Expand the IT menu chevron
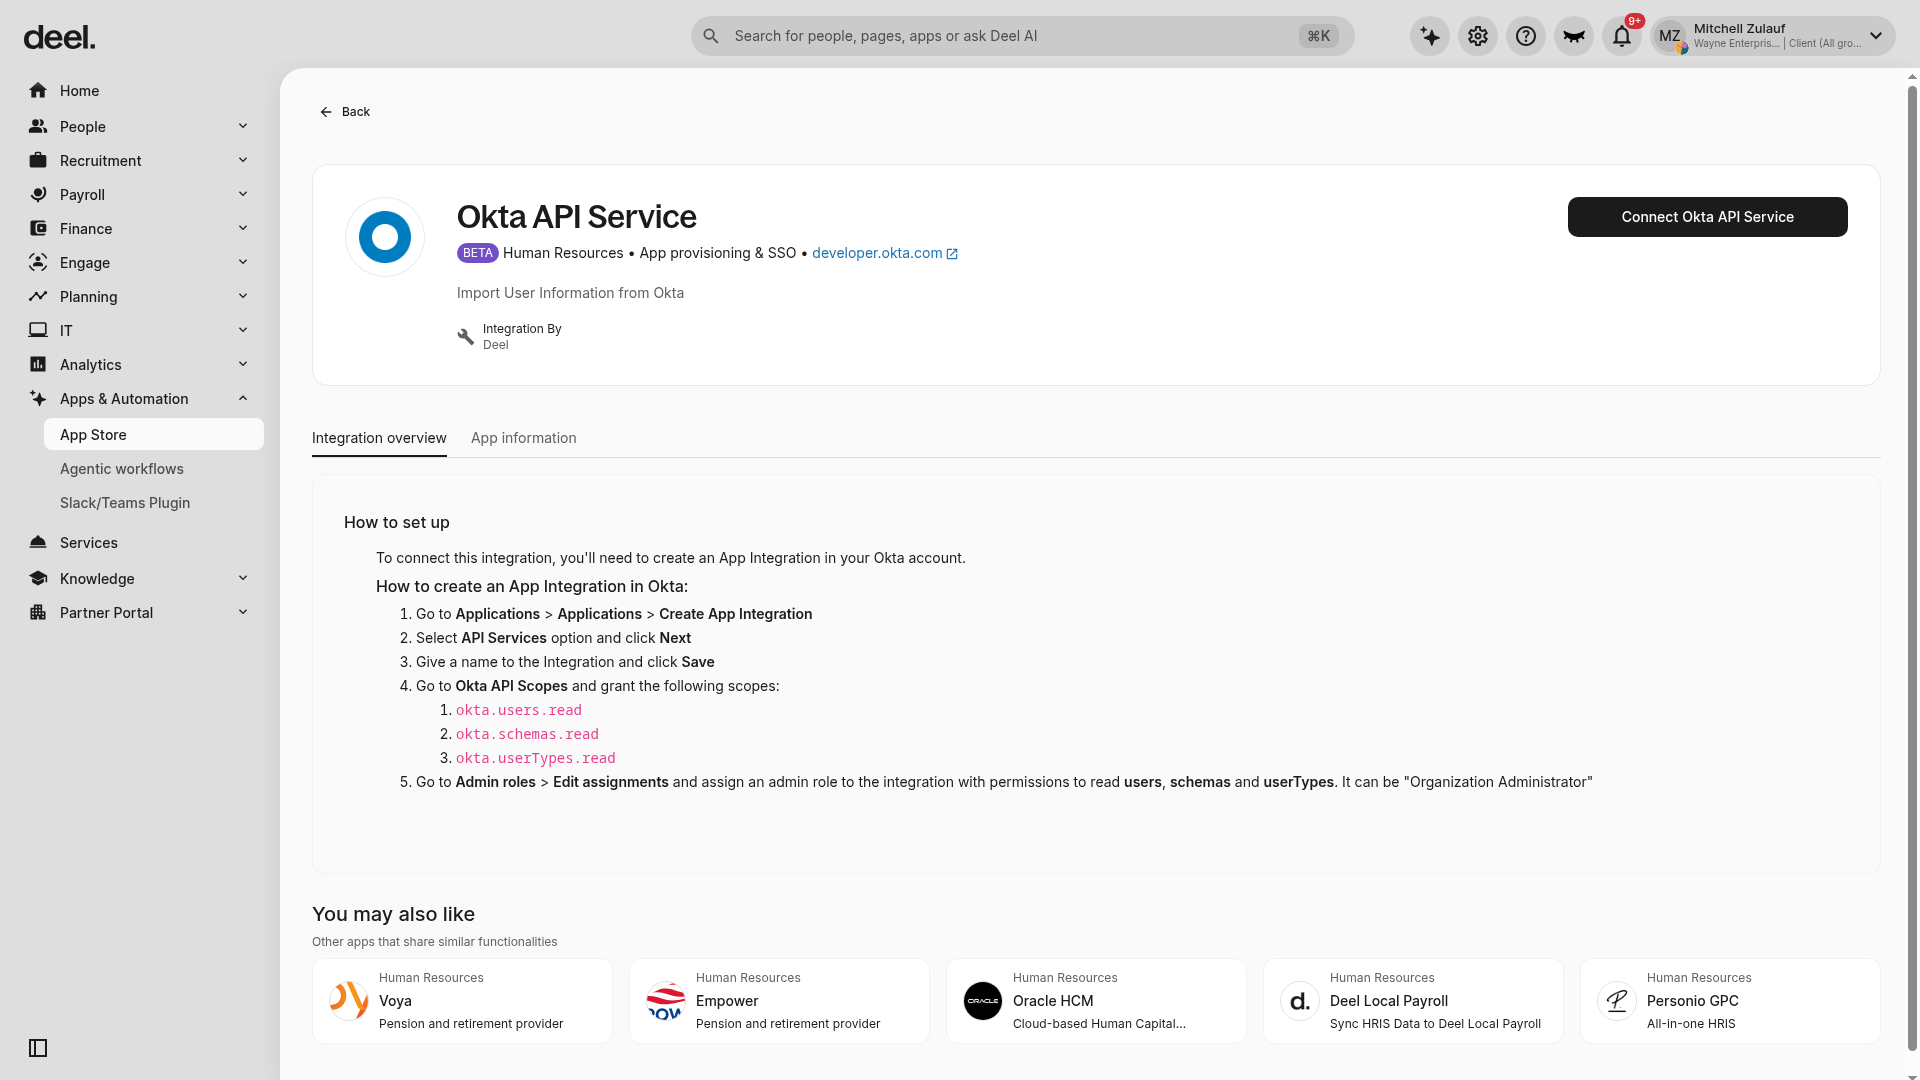1920x1080 pixels. coord(243,331)
